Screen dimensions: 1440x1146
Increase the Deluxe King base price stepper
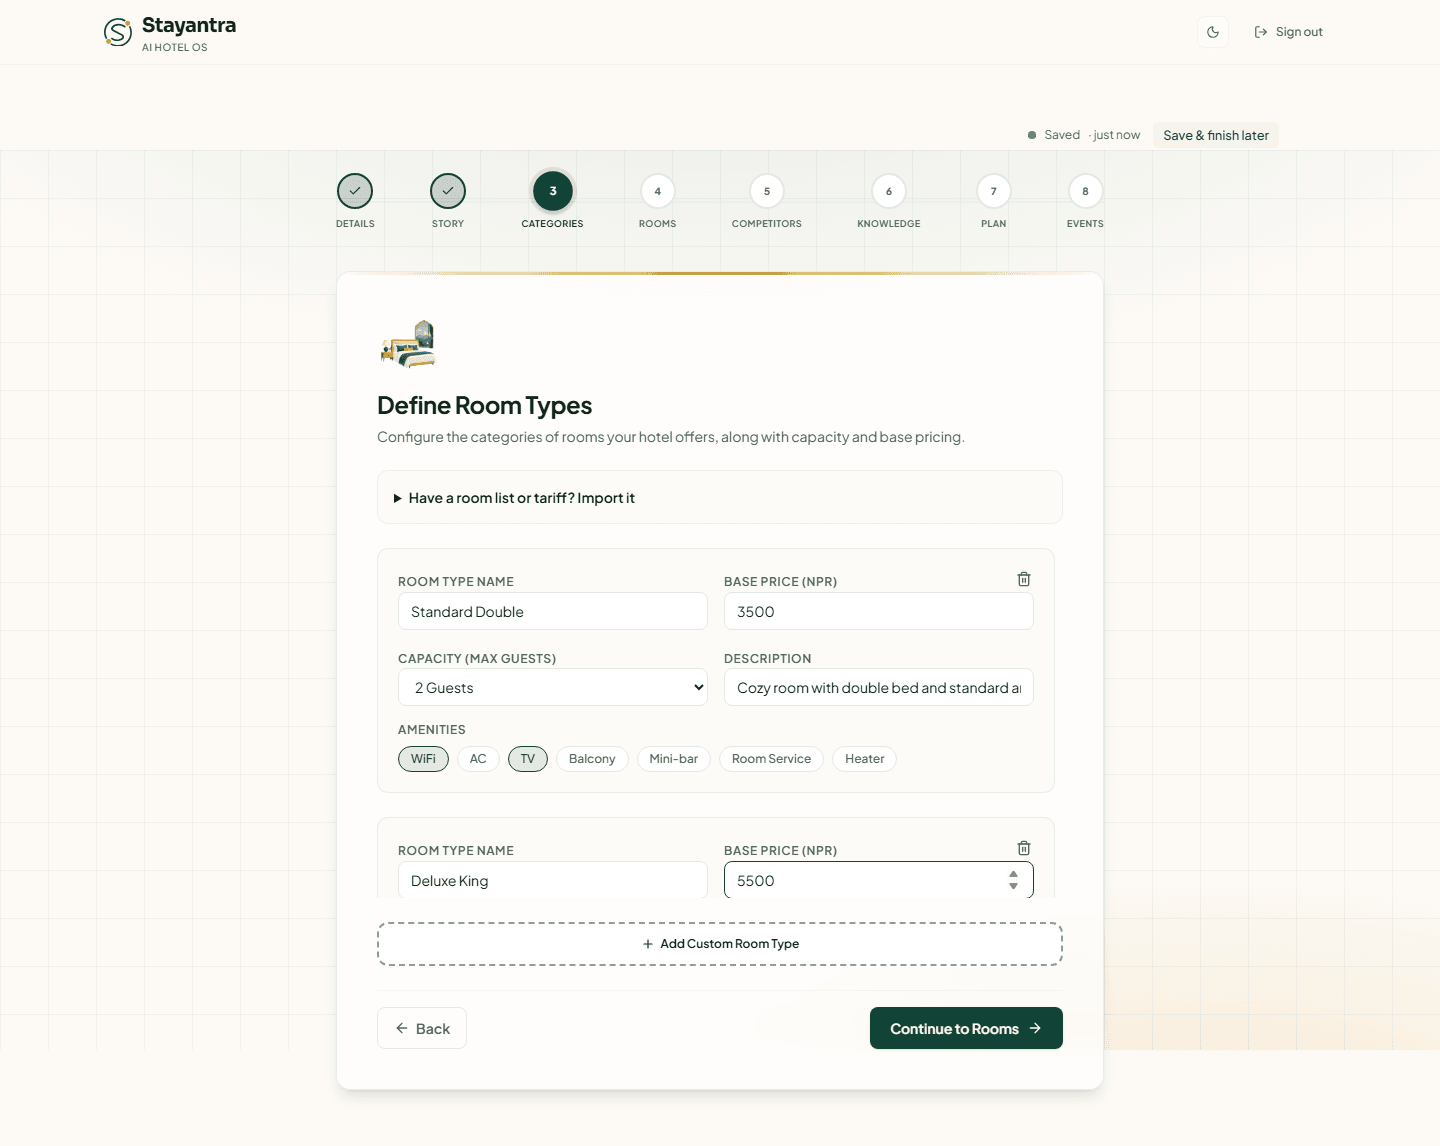(x=1013, y=874)
